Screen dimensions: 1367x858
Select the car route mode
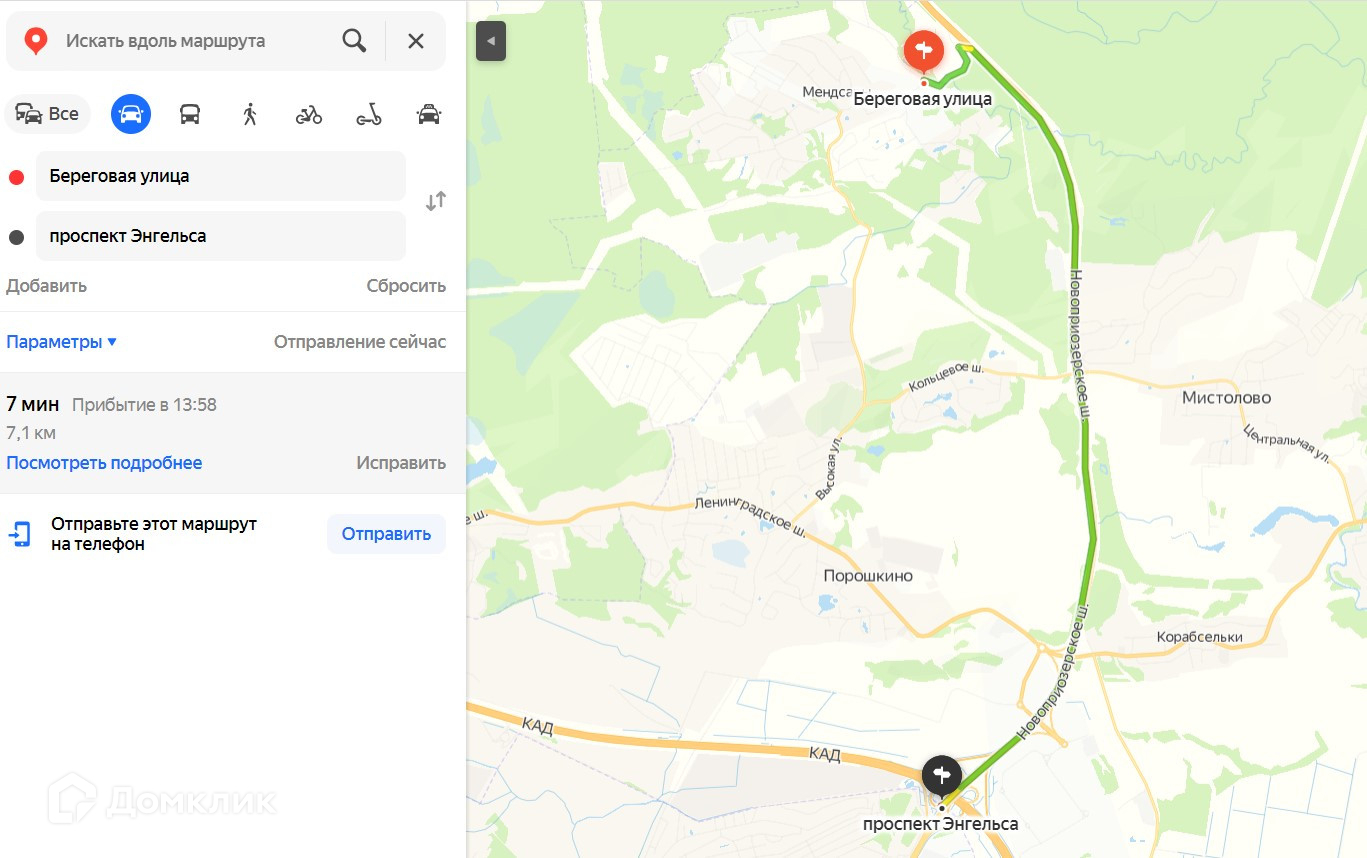coord(131,114)
